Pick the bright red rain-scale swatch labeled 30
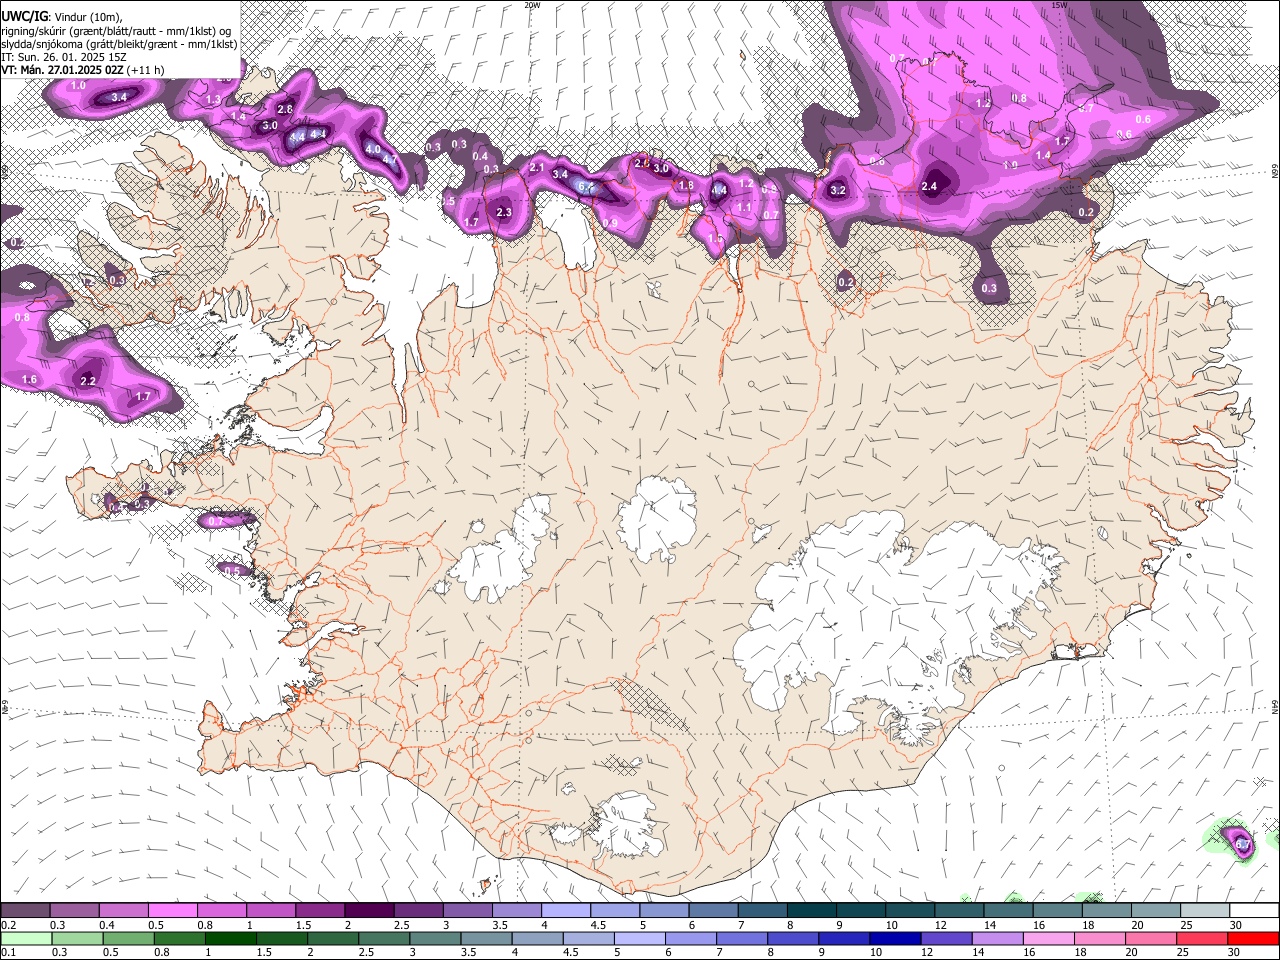1280x960 pixels. (x=1253, y=939)
